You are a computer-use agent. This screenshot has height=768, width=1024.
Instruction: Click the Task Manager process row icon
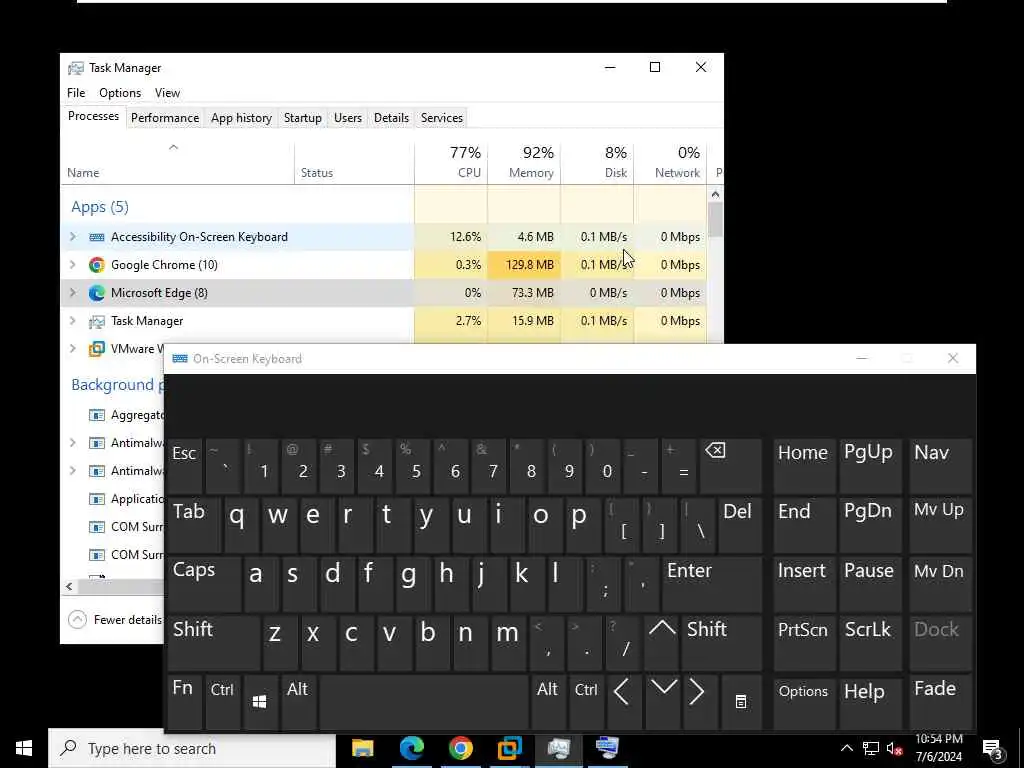[x=97, y=321]
